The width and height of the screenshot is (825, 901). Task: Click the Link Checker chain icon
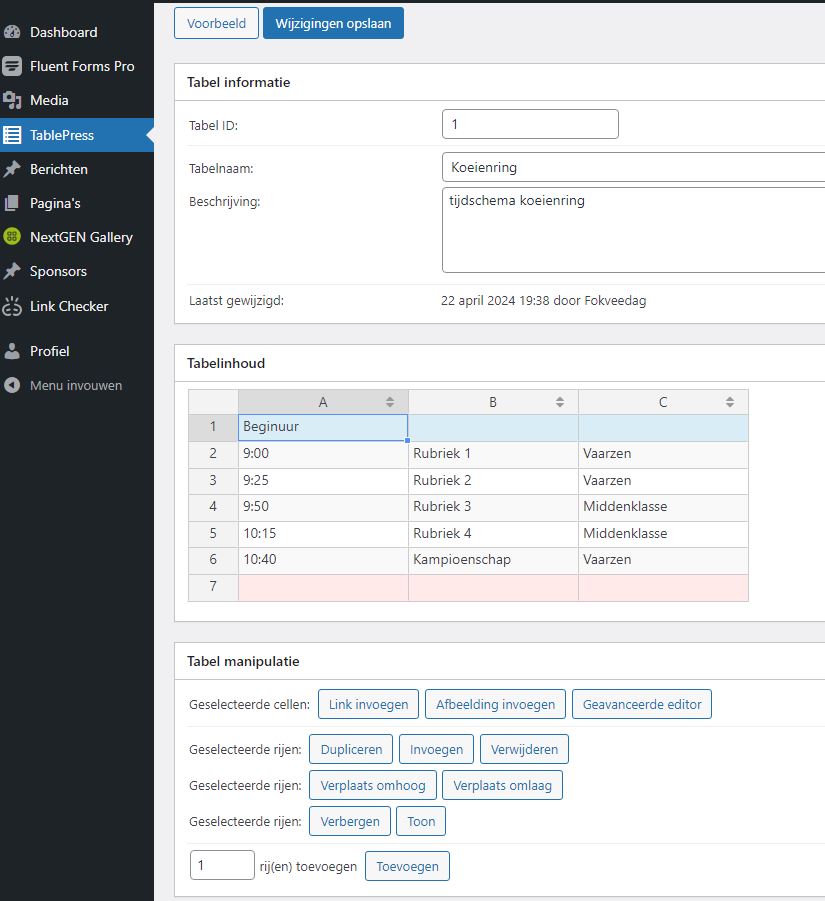(x=11, y=306)
